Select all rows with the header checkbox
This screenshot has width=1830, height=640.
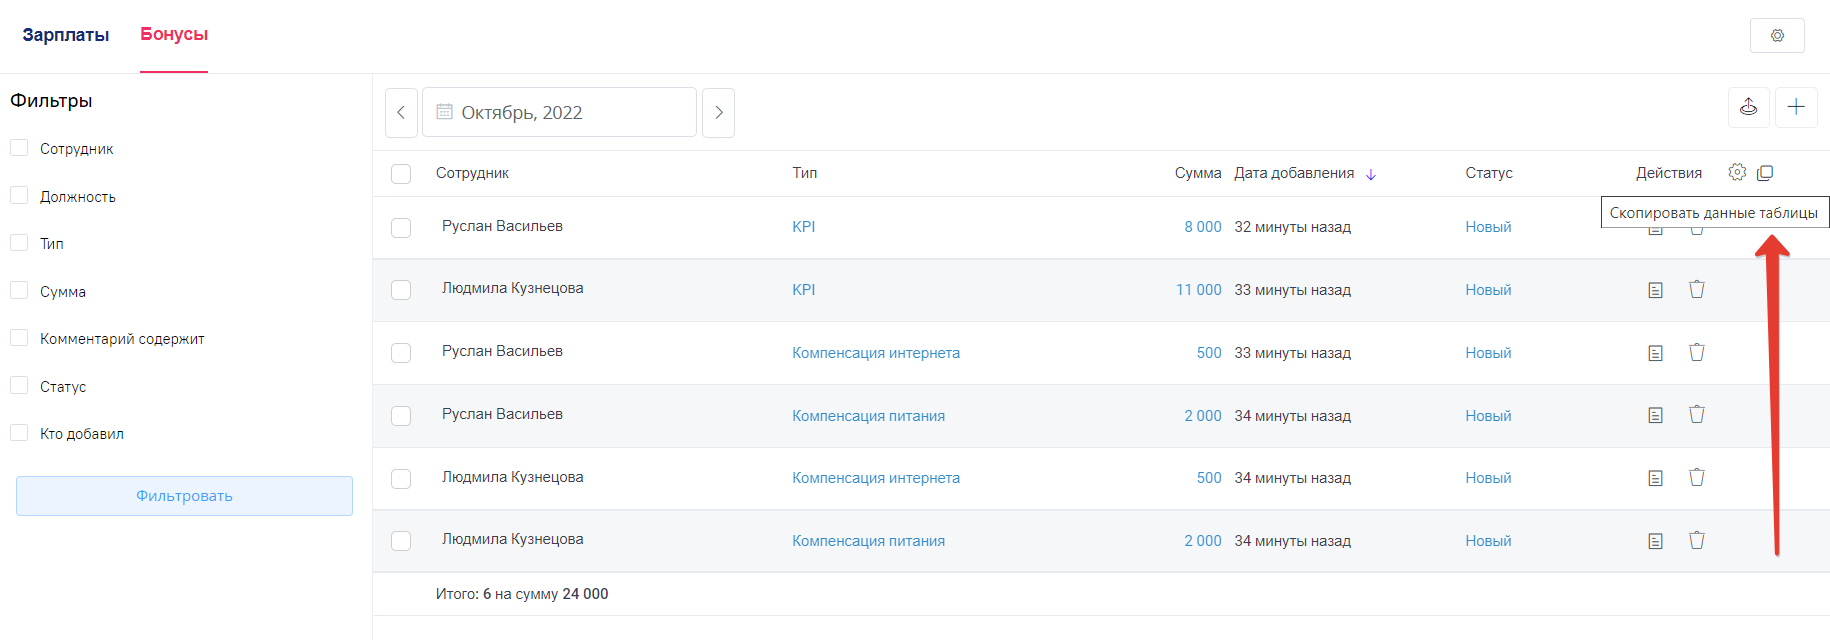pyautogui.click(x=401, y=174)
